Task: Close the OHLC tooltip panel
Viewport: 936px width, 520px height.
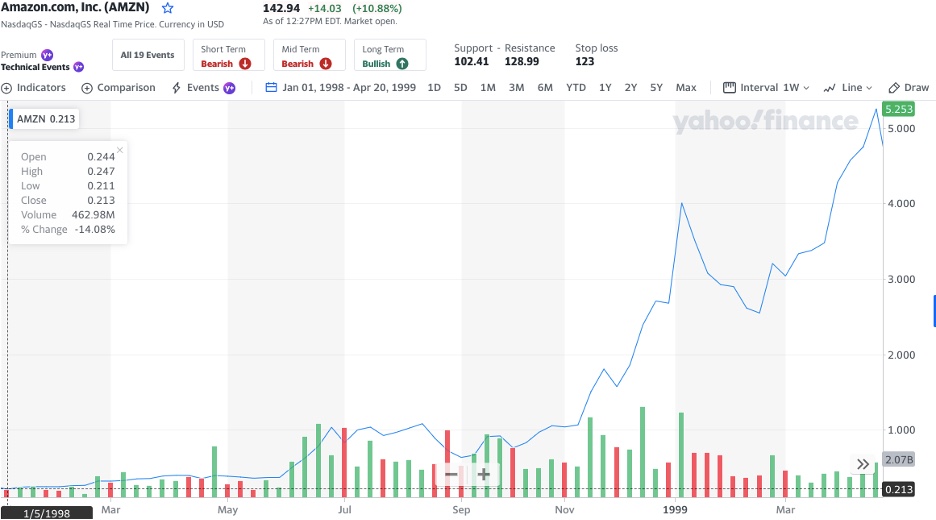Action: (x=120, y=150)
